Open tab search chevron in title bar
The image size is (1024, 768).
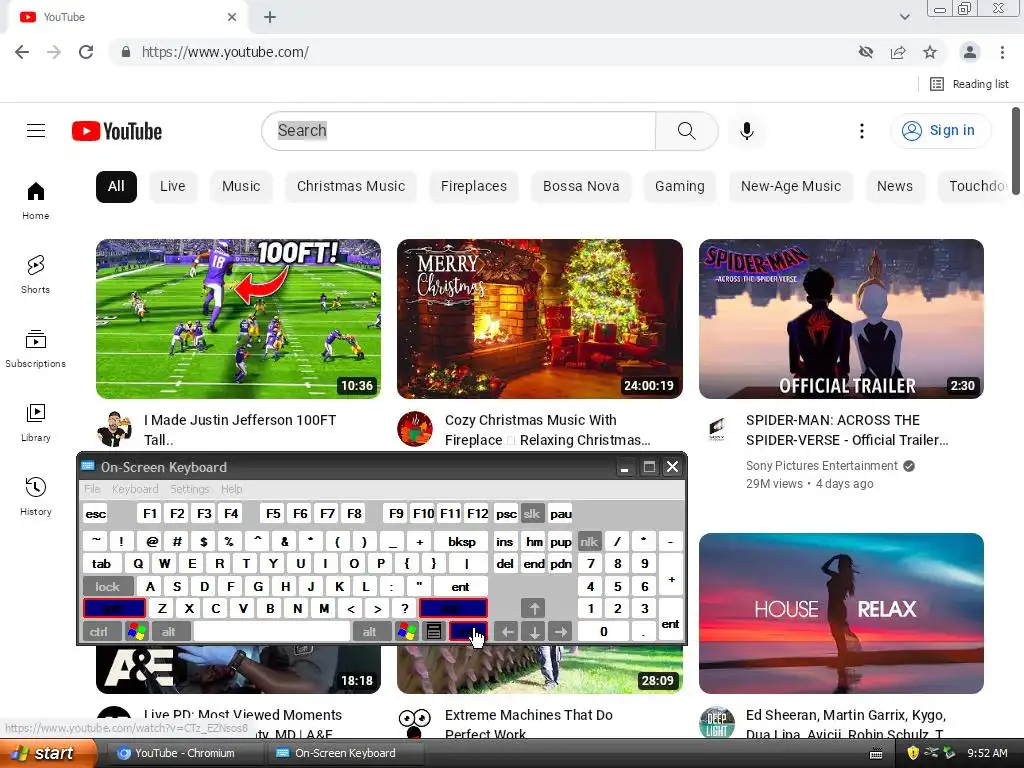tap(904, 17)
